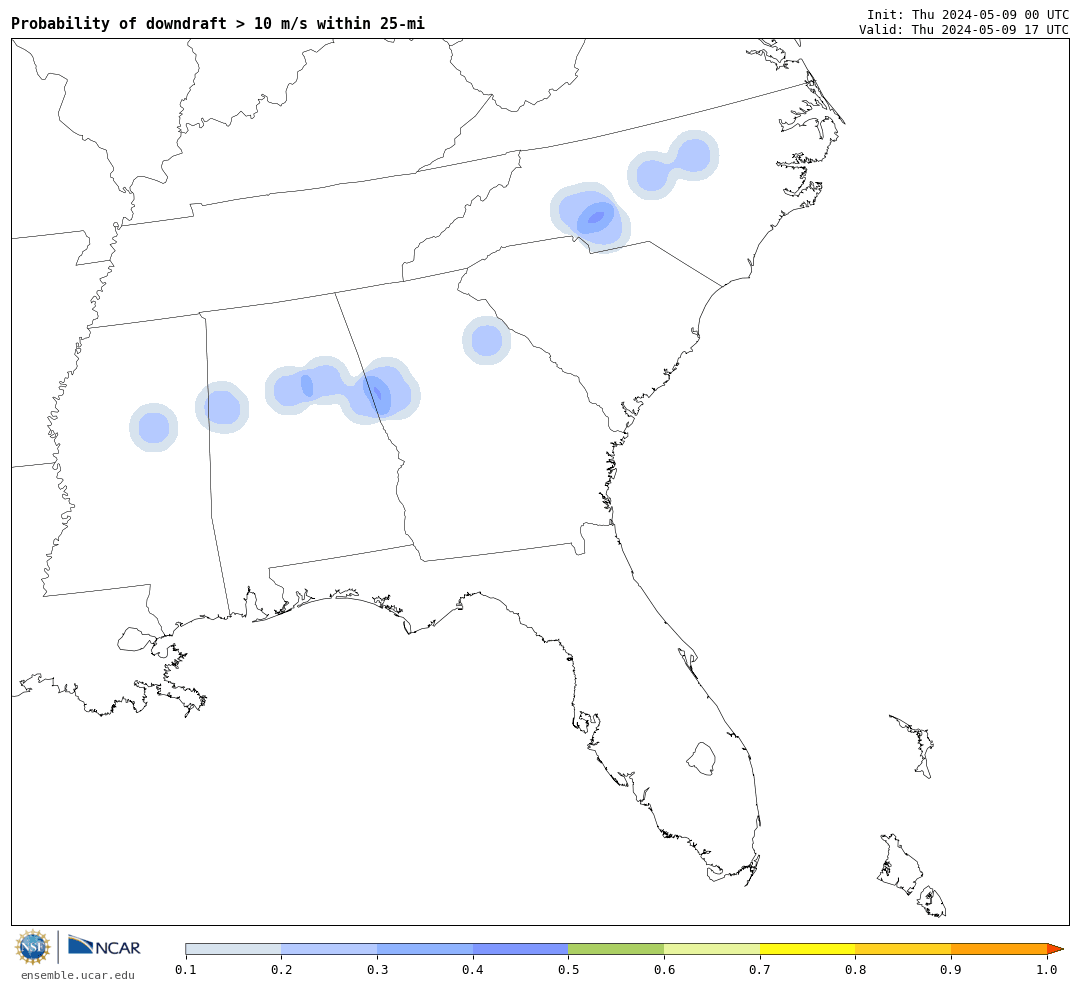Click the 0.3 to 0.4 blue color swatch

tap(425, 949)
